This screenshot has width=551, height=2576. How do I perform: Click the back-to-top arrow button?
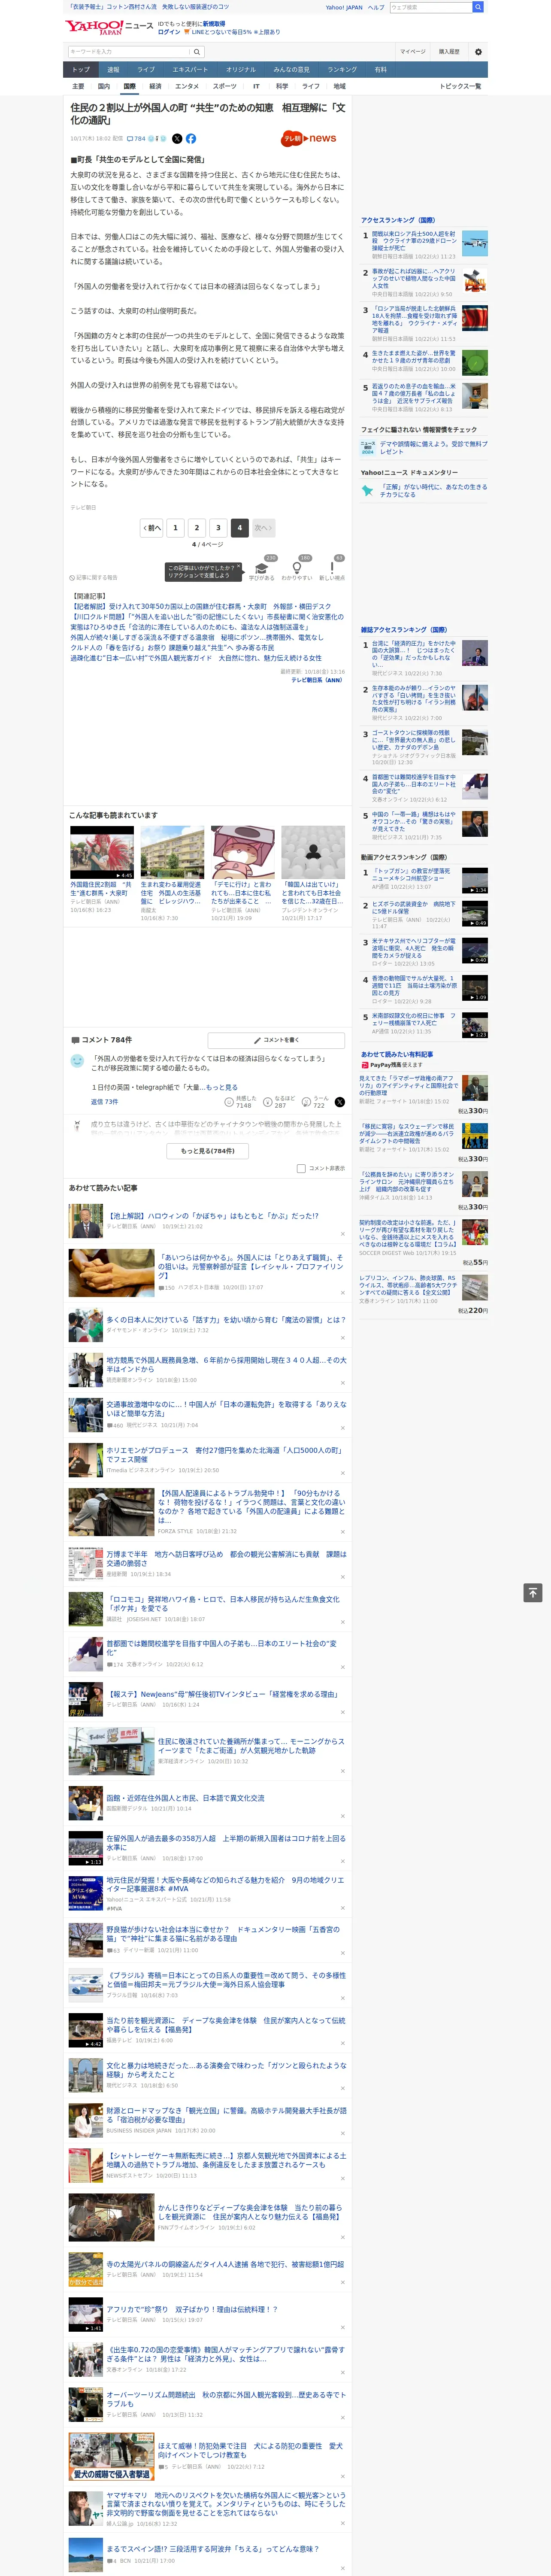tap(533, 1592)
